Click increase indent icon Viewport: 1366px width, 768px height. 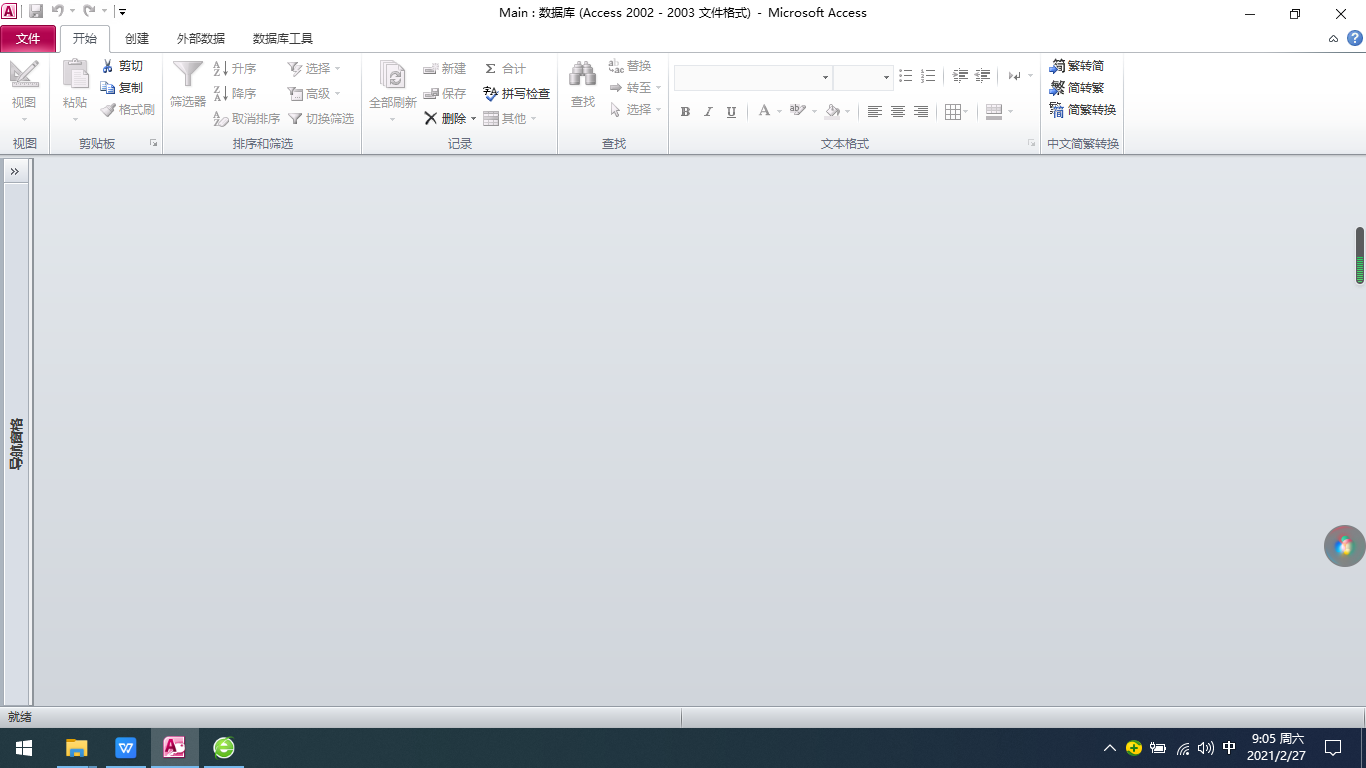(x=982, y=76)
